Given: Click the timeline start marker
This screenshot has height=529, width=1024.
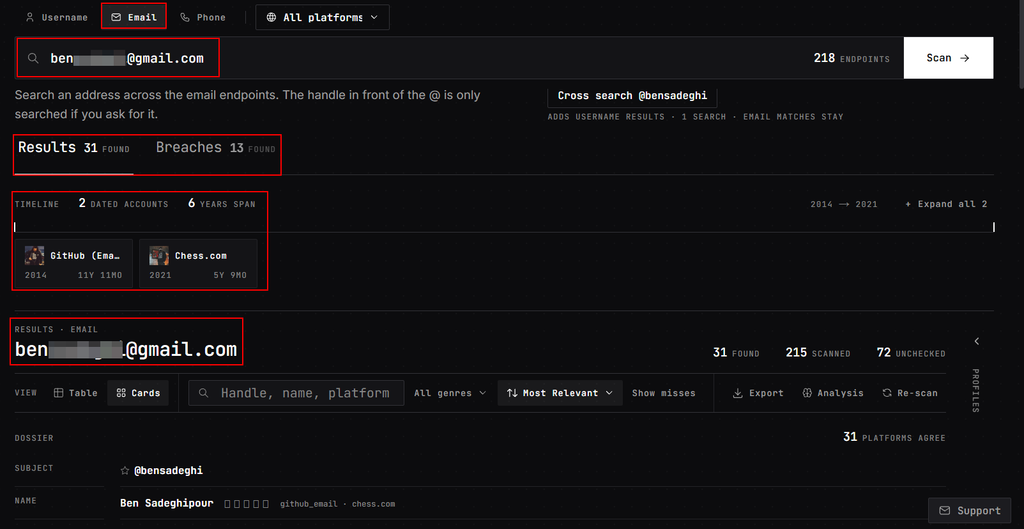Looking at the screenshot, I should point(15,227).
